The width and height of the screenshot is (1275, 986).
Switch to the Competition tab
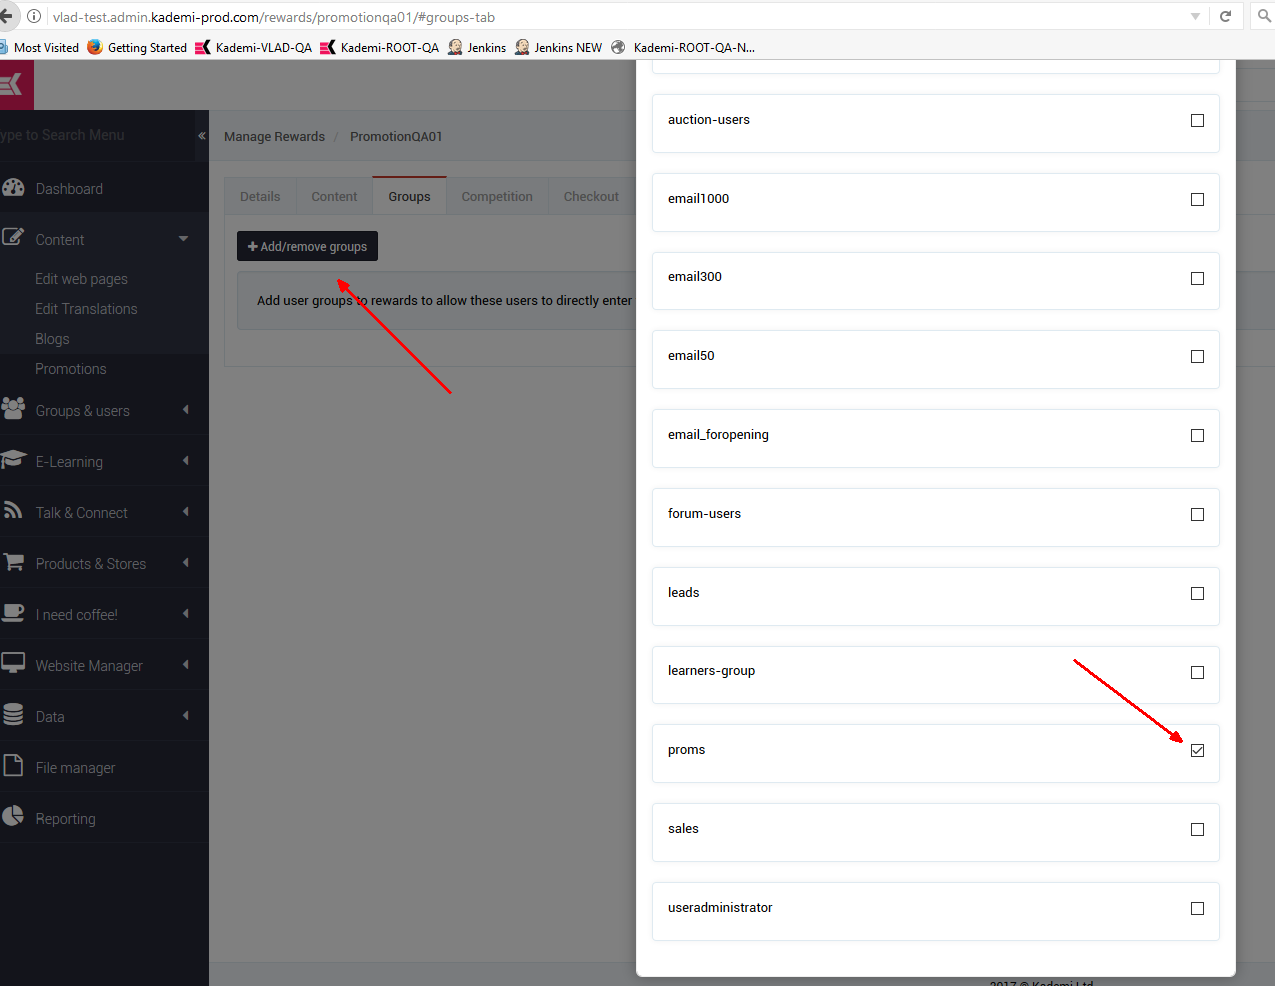pyautogui.click(x=497, y=196)
